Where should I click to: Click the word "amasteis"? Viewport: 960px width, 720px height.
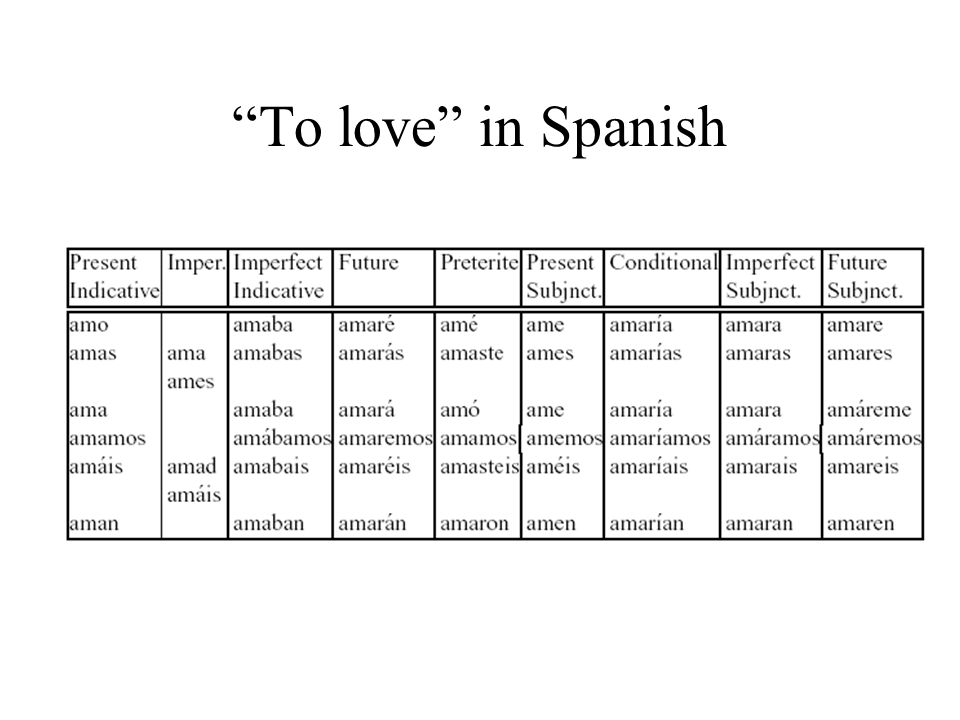[x=479, y=467]
